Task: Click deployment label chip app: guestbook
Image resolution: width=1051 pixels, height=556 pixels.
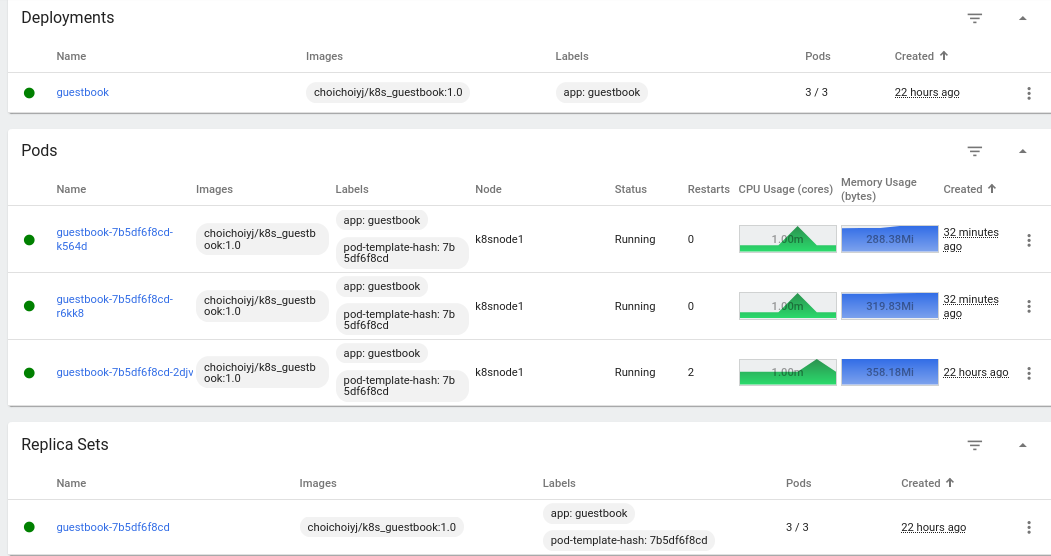Action: (602, 92)
